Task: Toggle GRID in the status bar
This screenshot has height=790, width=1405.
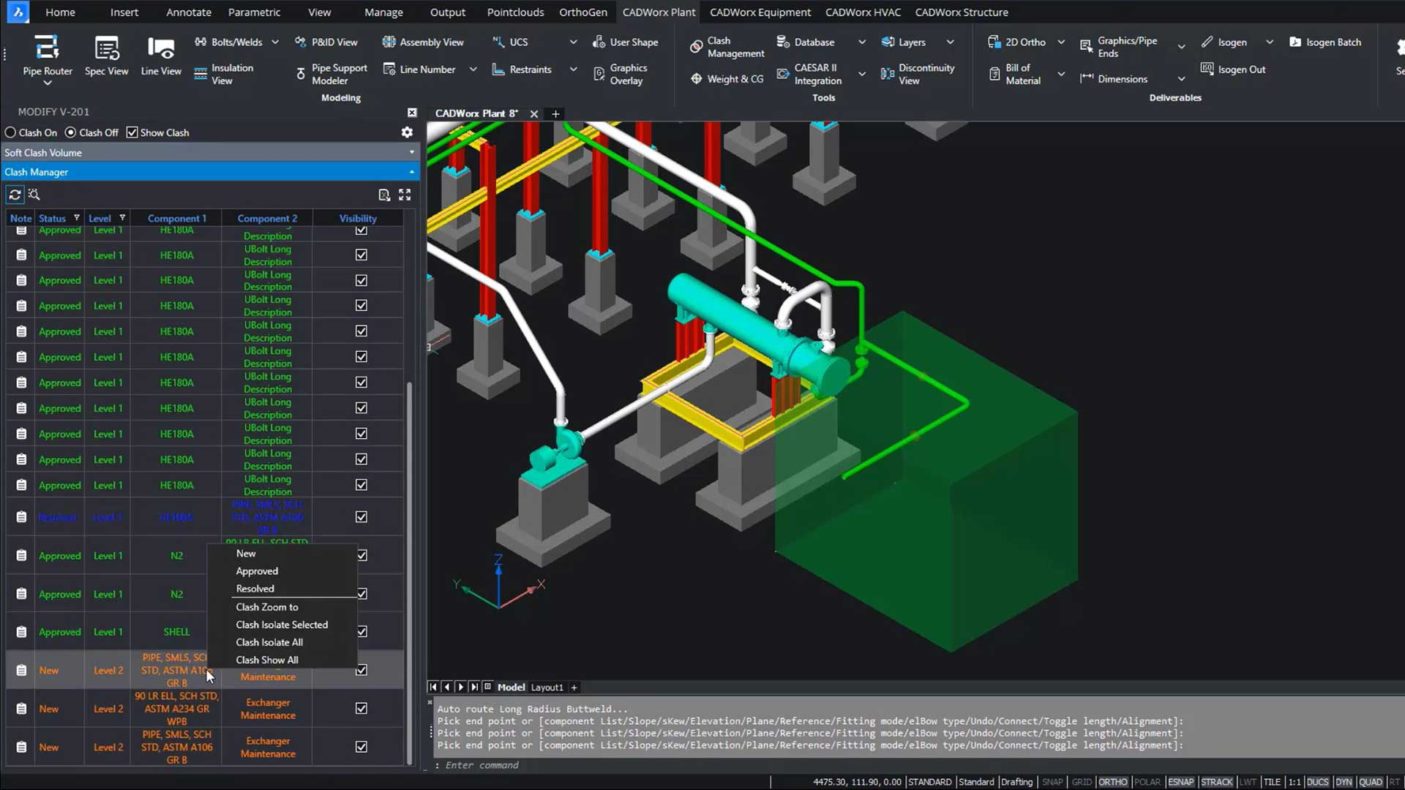Action: pos(1081,782)
